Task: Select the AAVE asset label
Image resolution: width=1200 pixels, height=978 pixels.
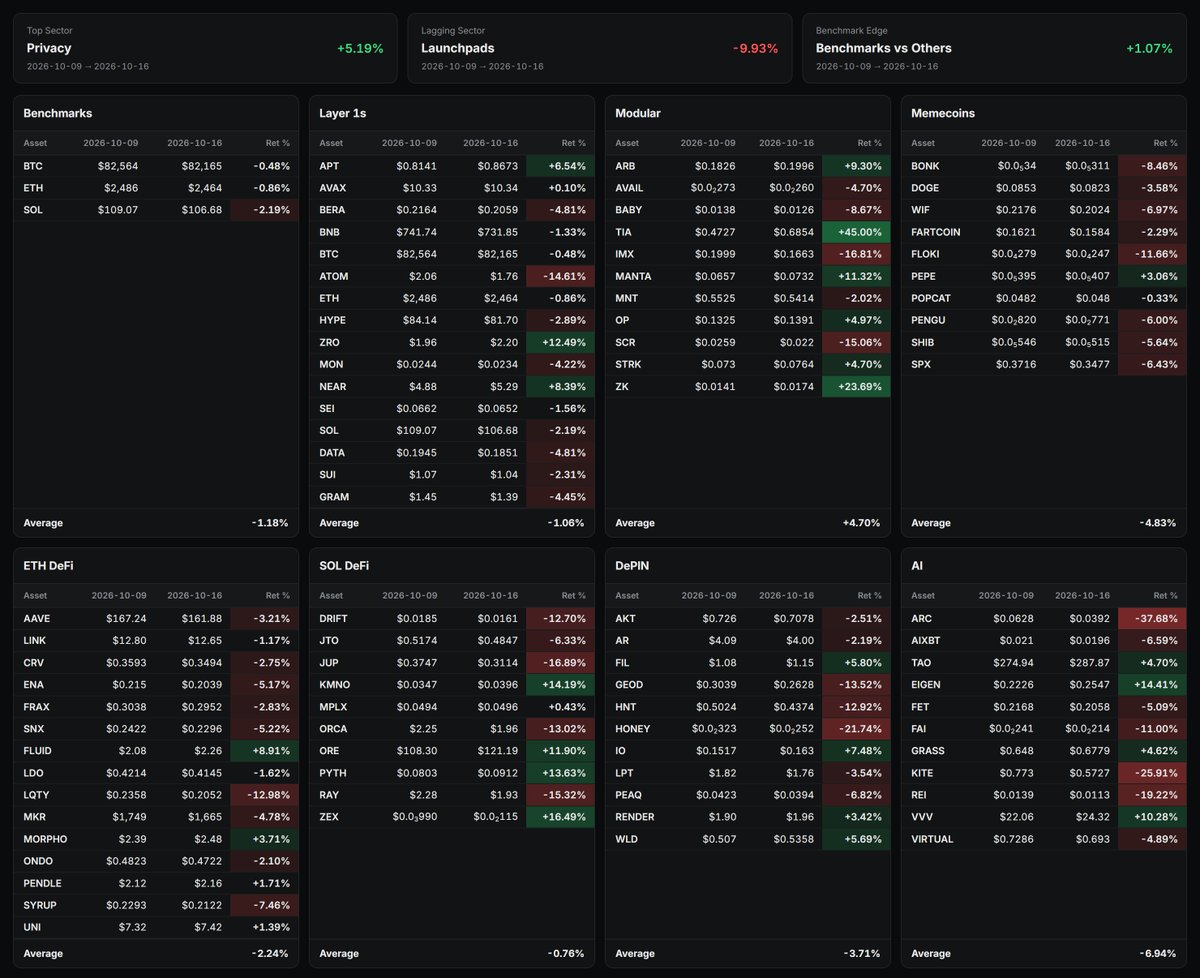Action: pos(36,618)
